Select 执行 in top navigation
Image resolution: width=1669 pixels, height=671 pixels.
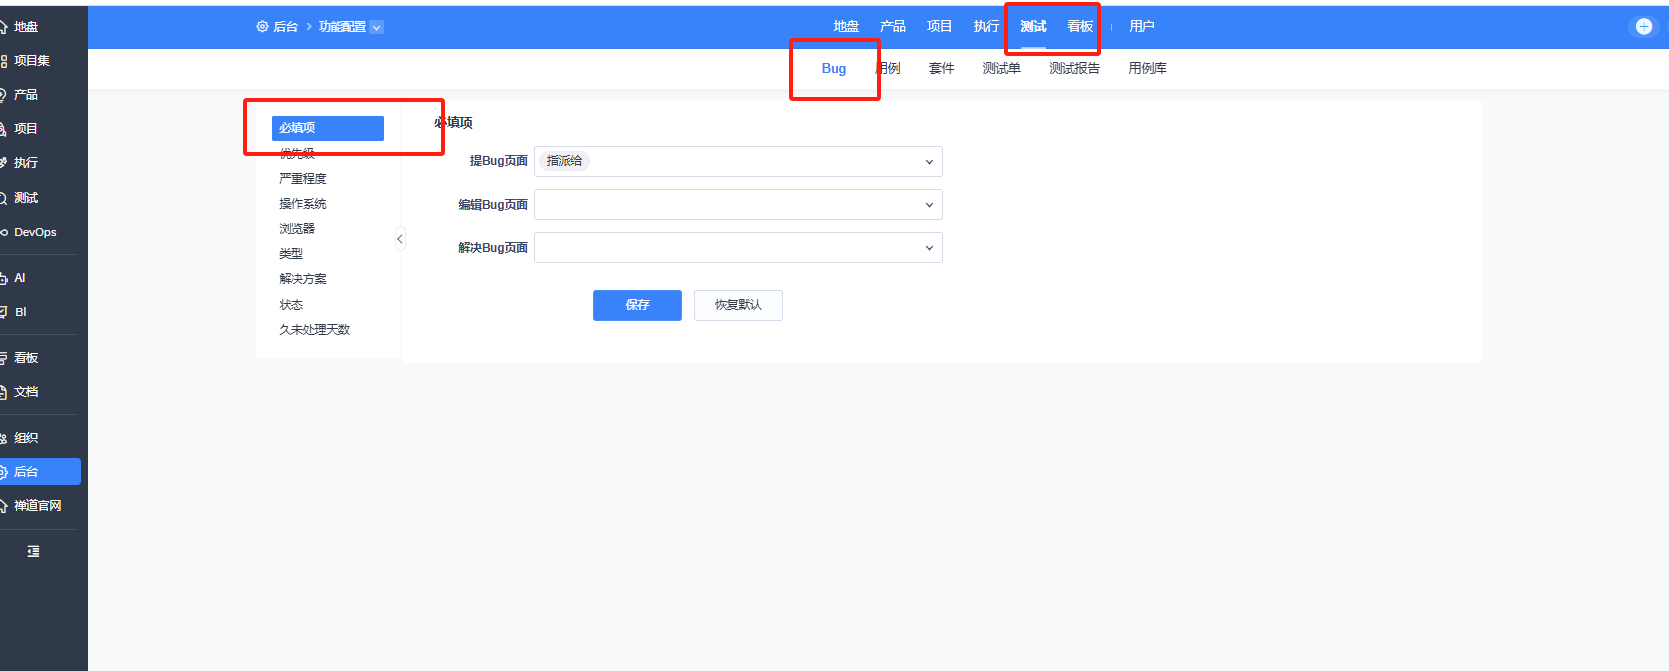pyautogui.click(x=986, y=27)
